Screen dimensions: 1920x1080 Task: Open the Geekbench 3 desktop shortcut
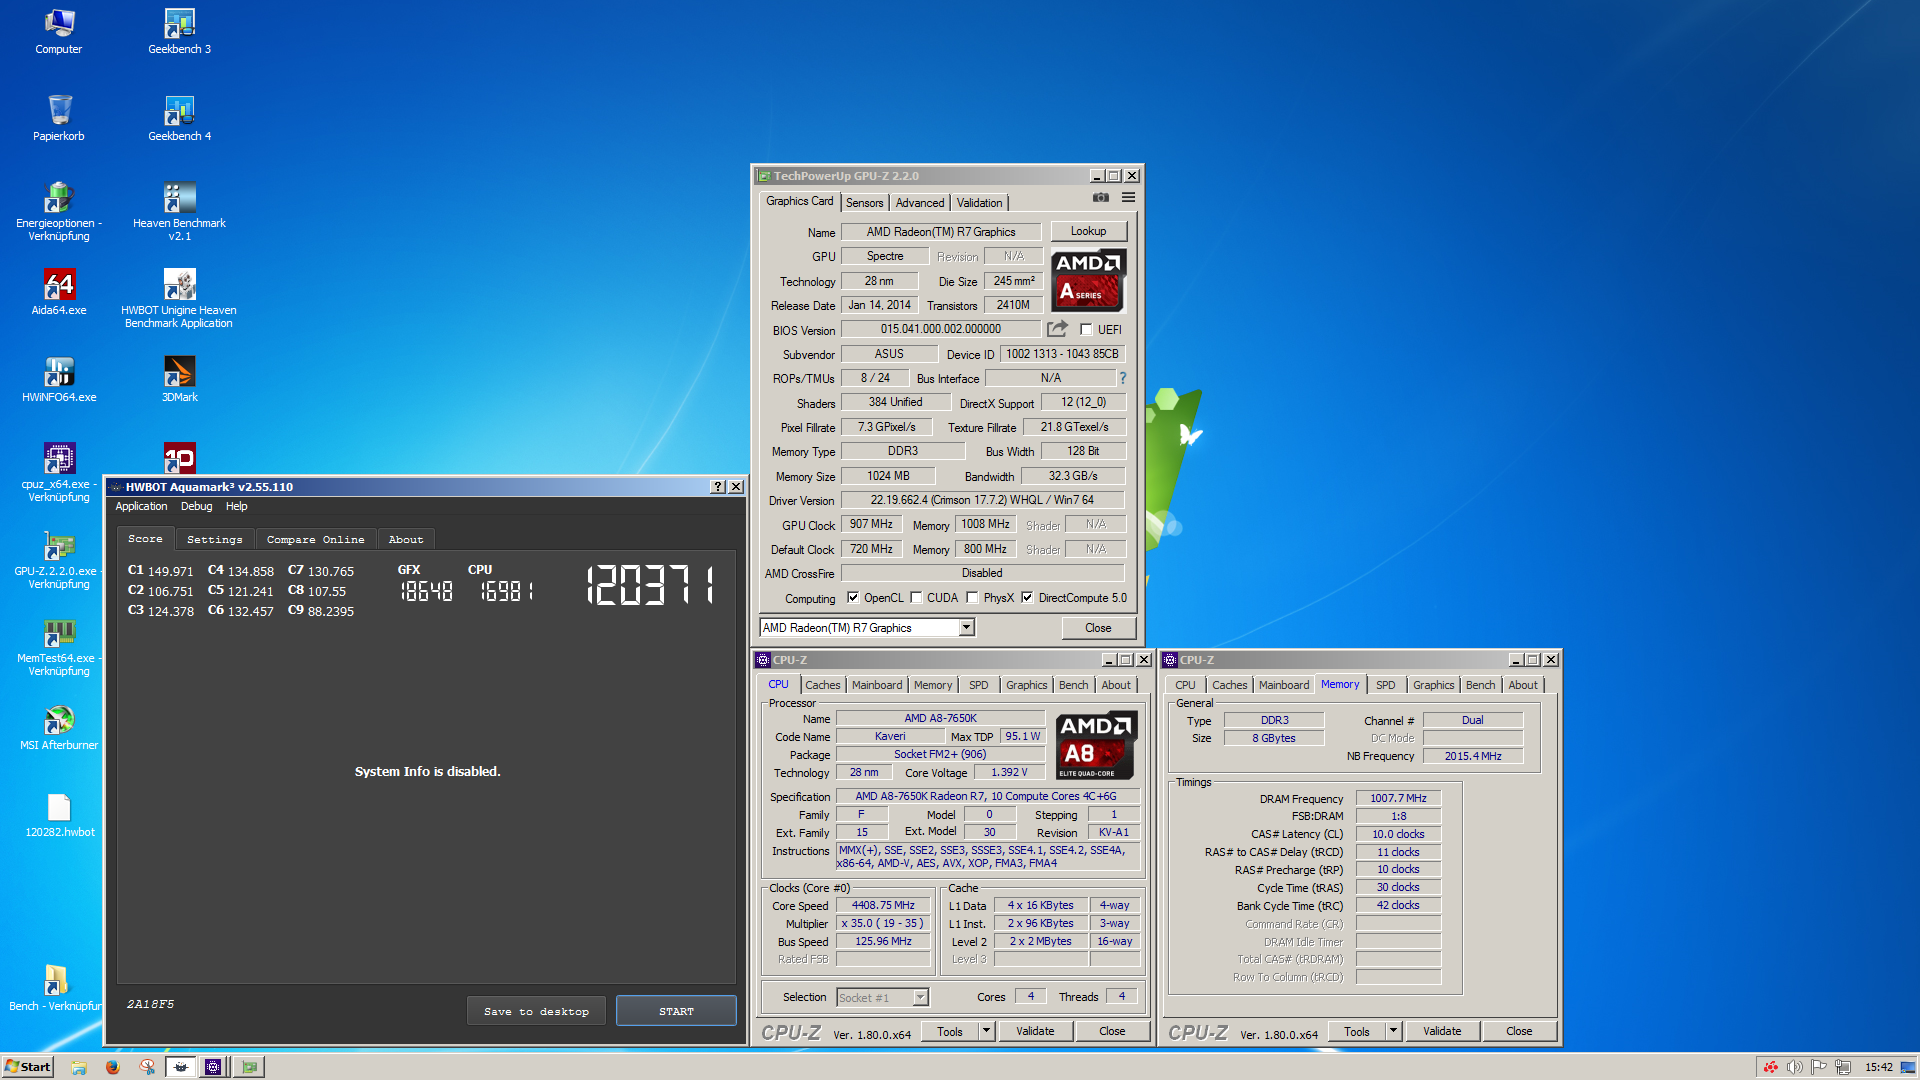click(179, 31)
